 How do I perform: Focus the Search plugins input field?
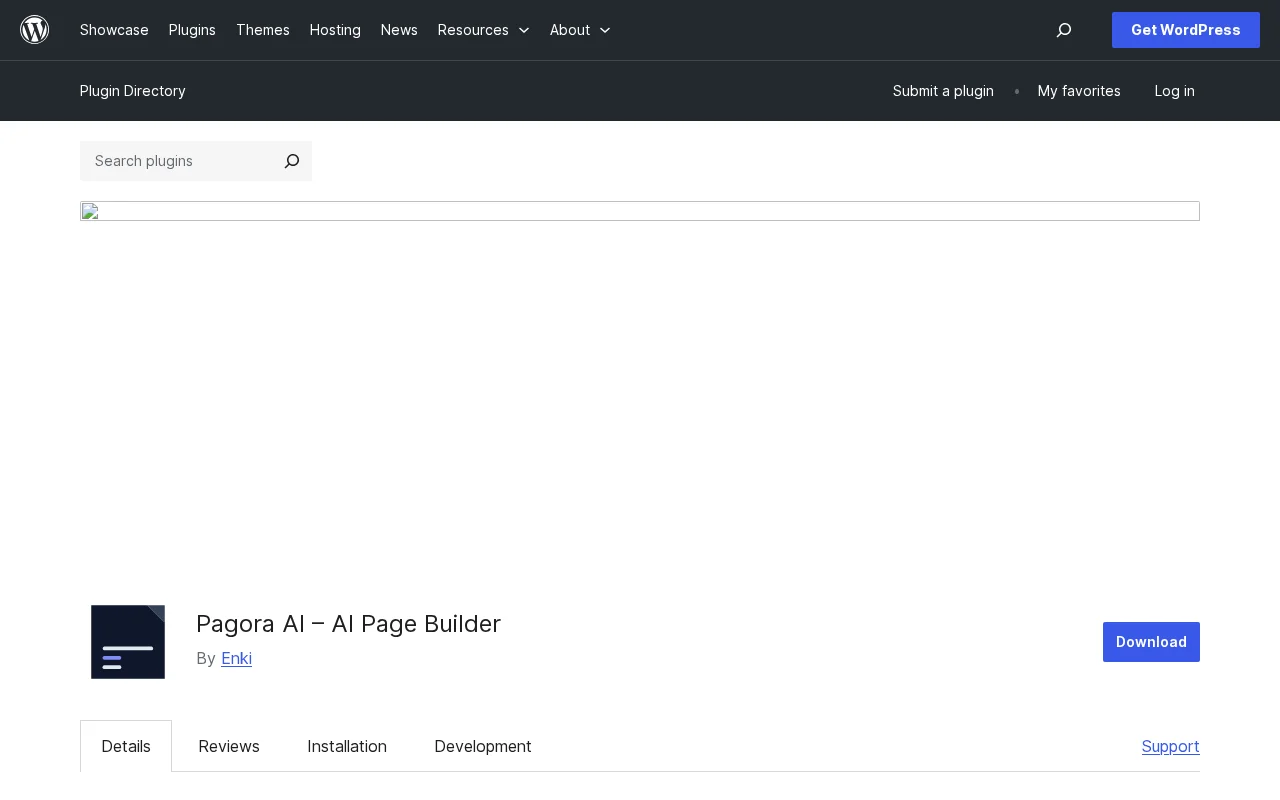(178, 161)
